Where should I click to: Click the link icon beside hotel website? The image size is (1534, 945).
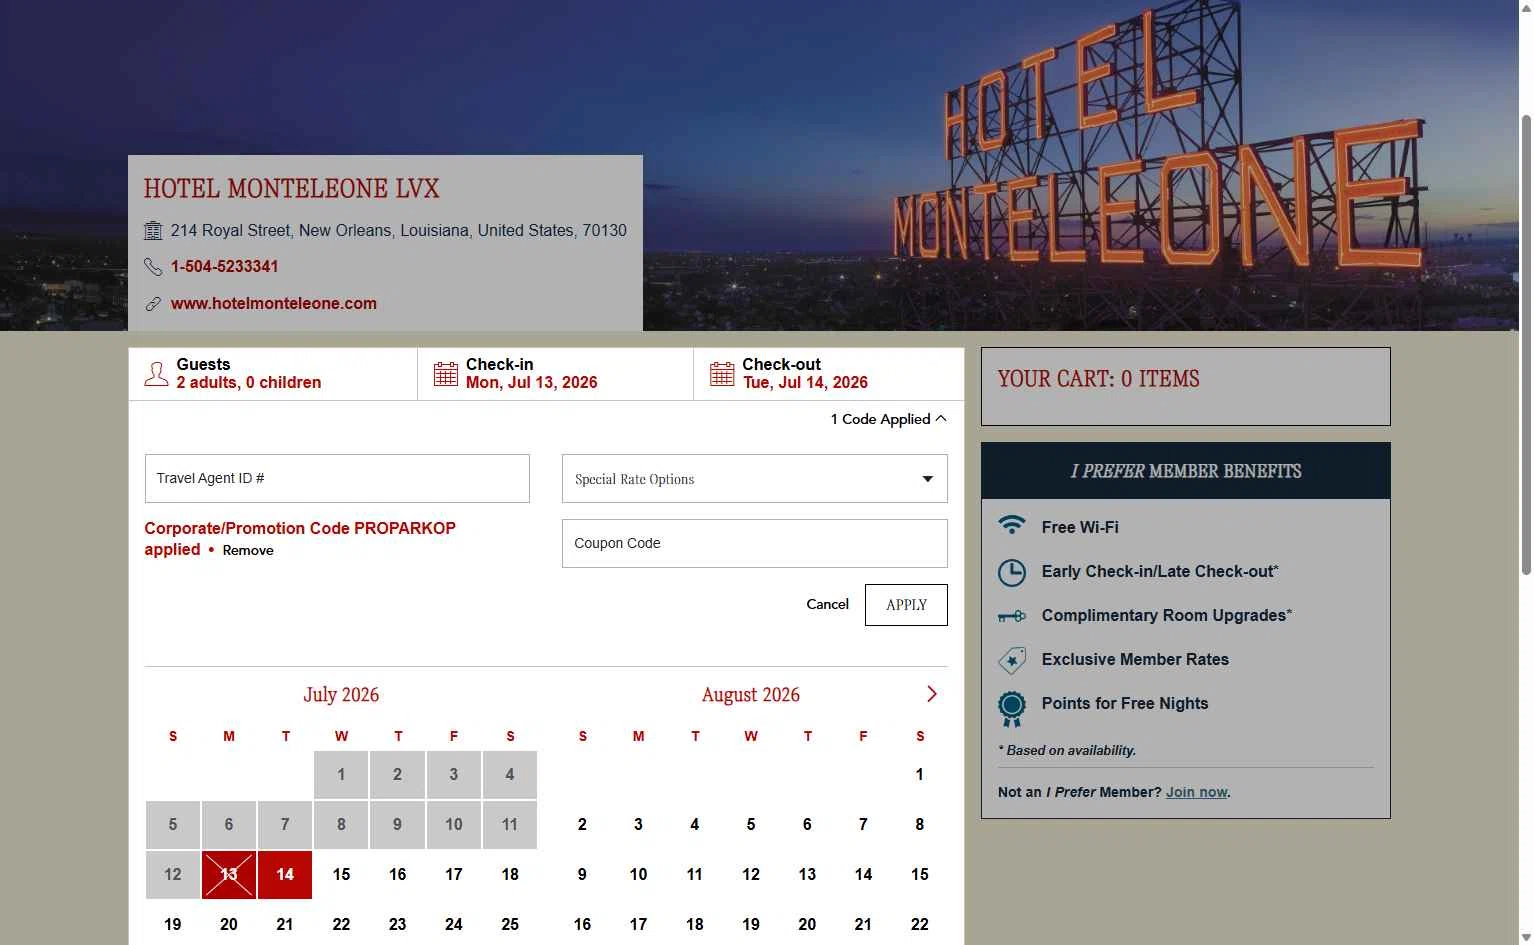tap(153, 303)
